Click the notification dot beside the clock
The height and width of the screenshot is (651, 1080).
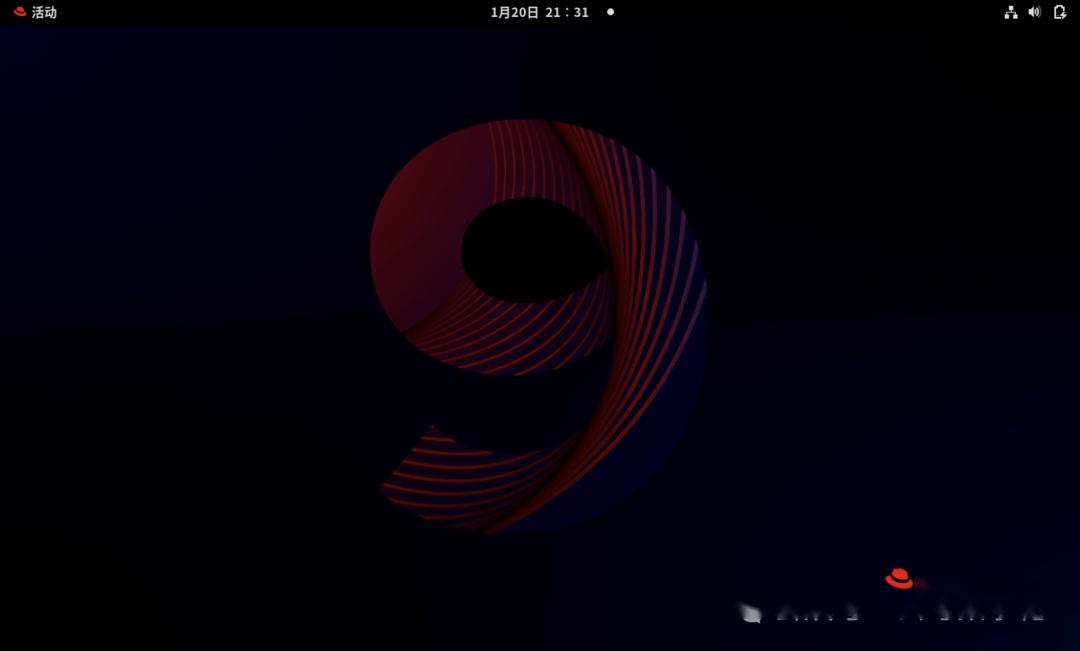pyautogui.click(x=608, y=13)
